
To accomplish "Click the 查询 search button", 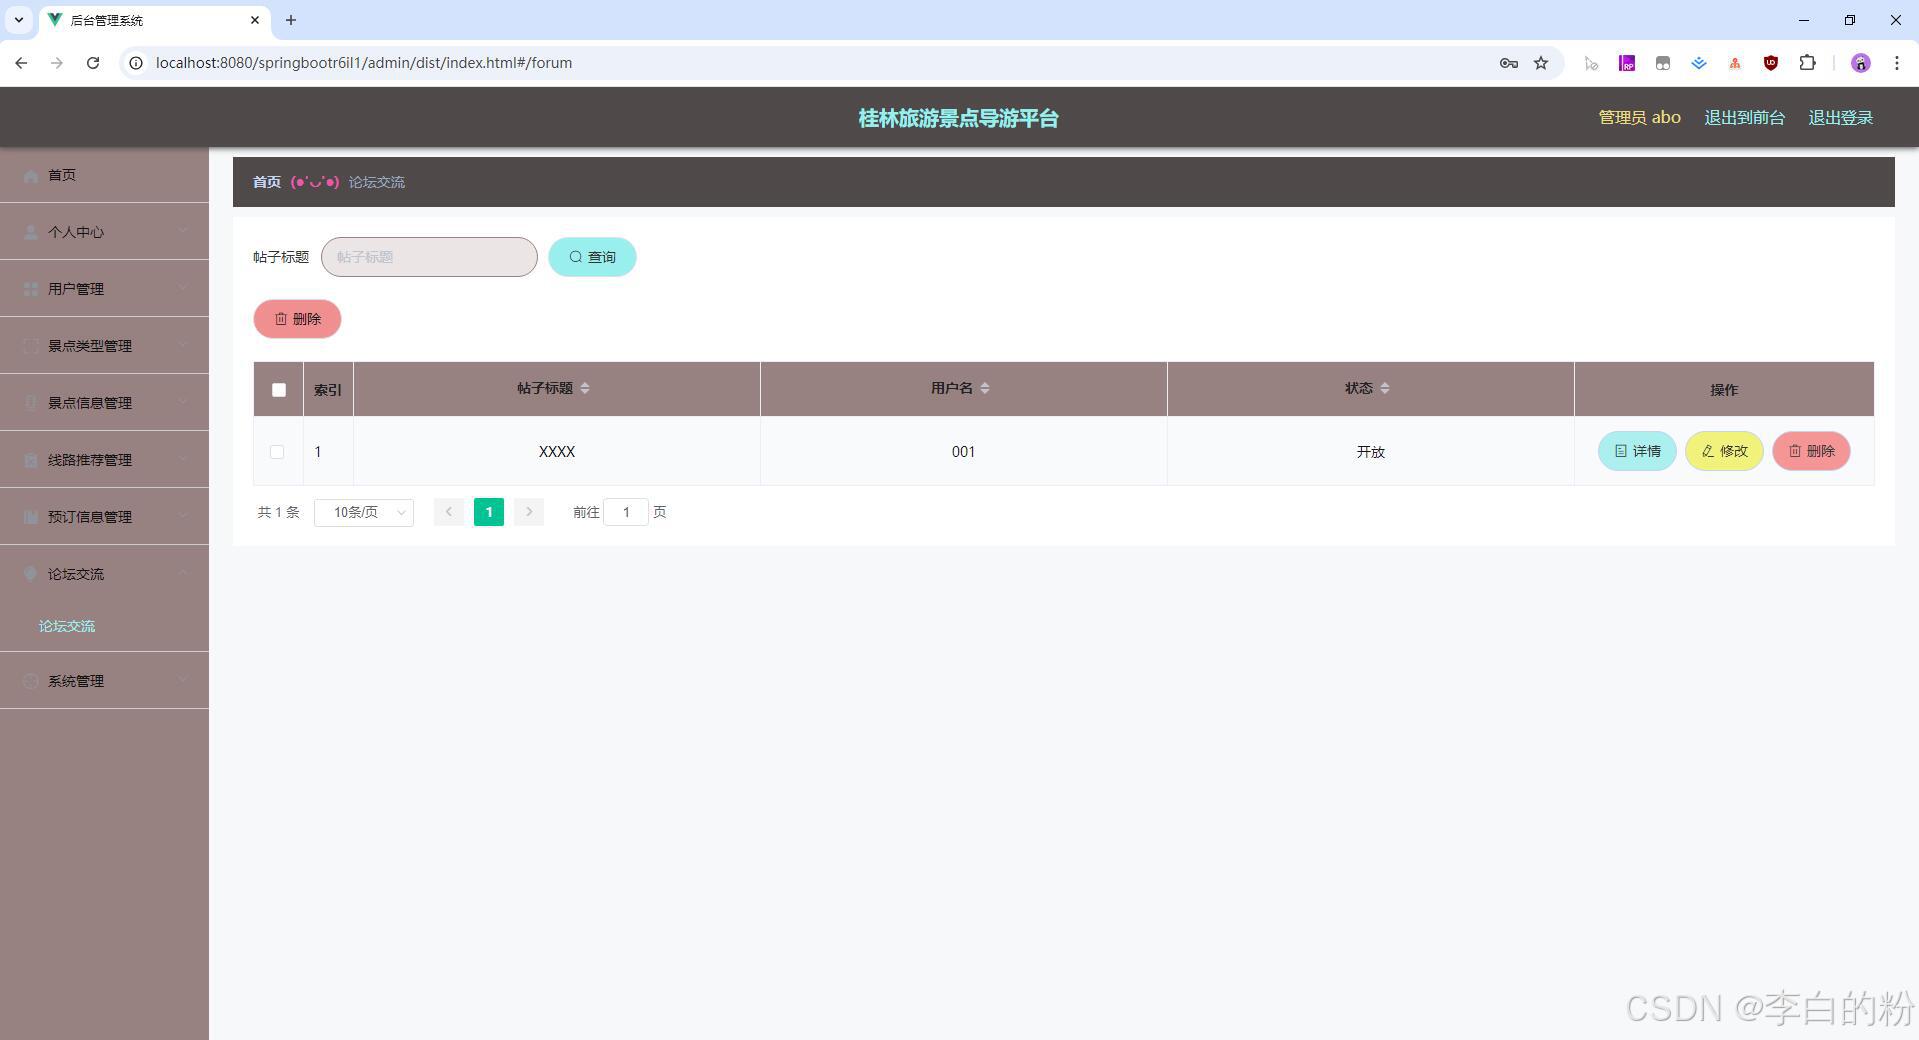I will coord(592,257).
